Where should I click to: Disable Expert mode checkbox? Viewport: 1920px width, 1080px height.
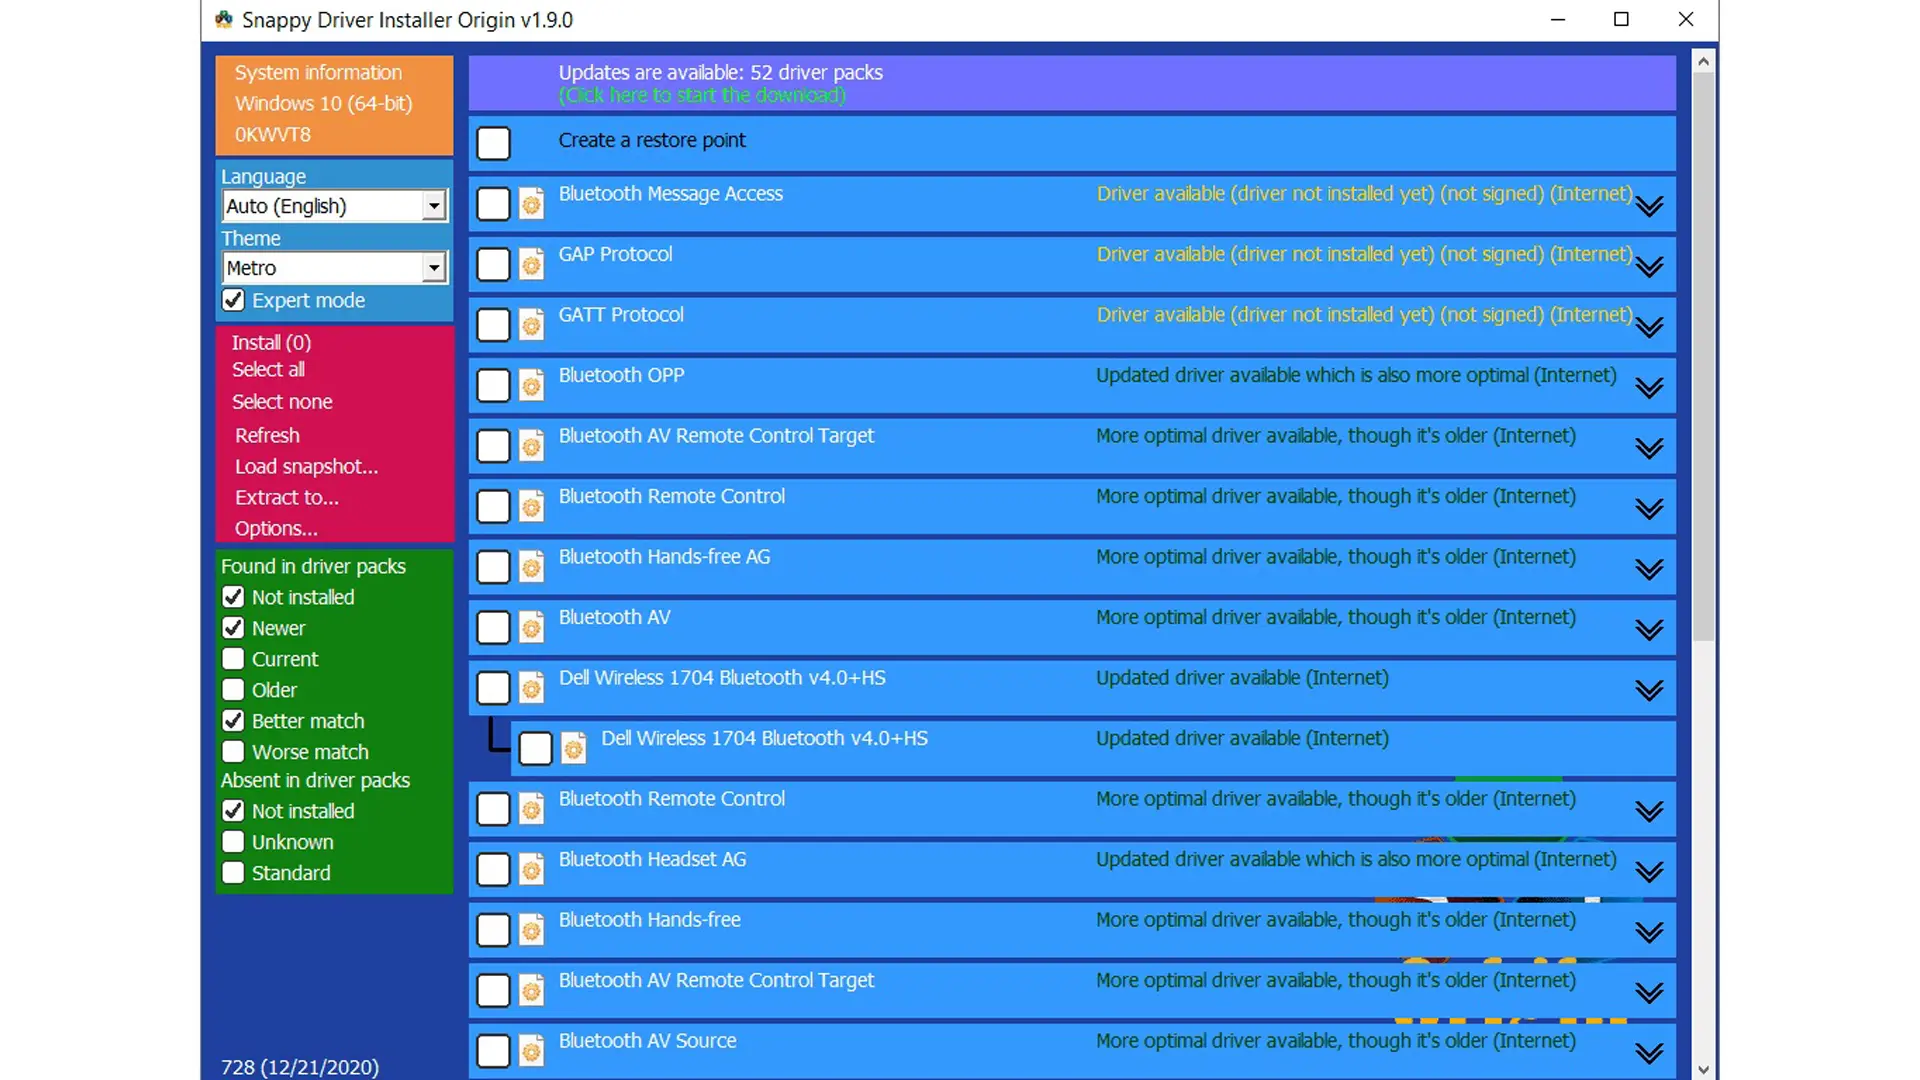233,300
